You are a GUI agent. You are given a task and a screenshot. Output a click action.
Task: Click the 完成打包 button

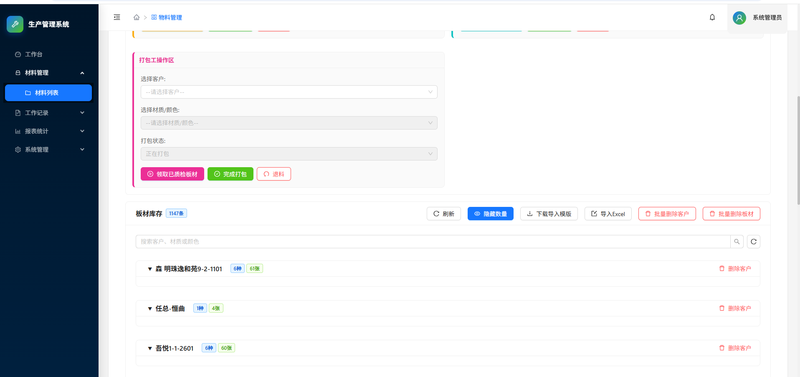tap(231, 174)
